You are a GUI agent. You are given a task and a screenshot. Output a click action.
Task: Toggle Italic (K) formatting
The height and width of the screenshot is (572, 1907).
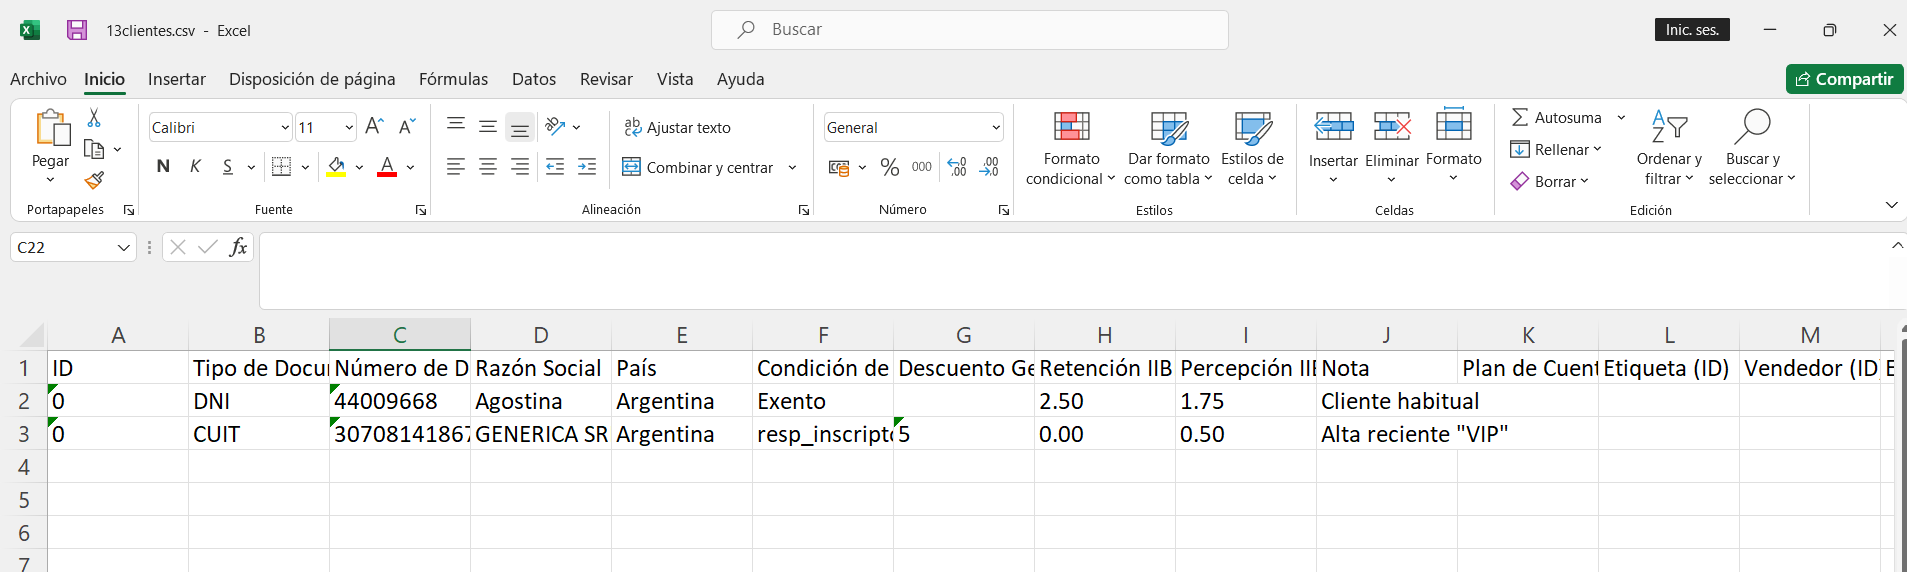pos(196,167)
